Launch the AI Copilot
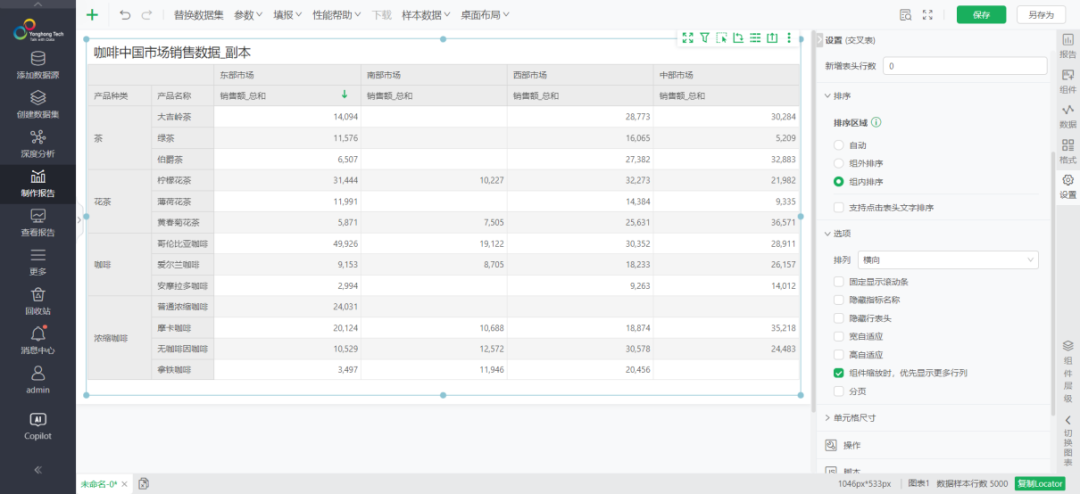The width and height of the screenshot is (1080, 494). pos(38,426)
